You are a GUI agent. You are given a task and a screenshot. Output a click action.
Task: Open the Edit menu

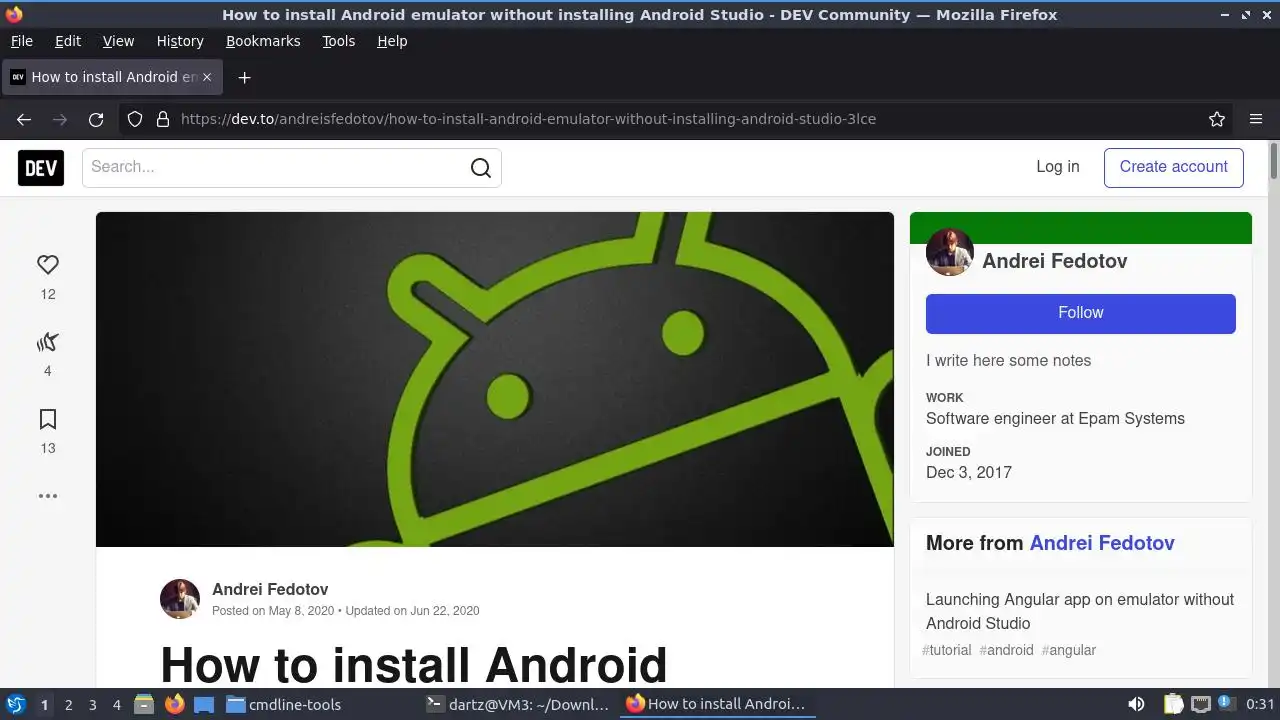coord(68,41)
